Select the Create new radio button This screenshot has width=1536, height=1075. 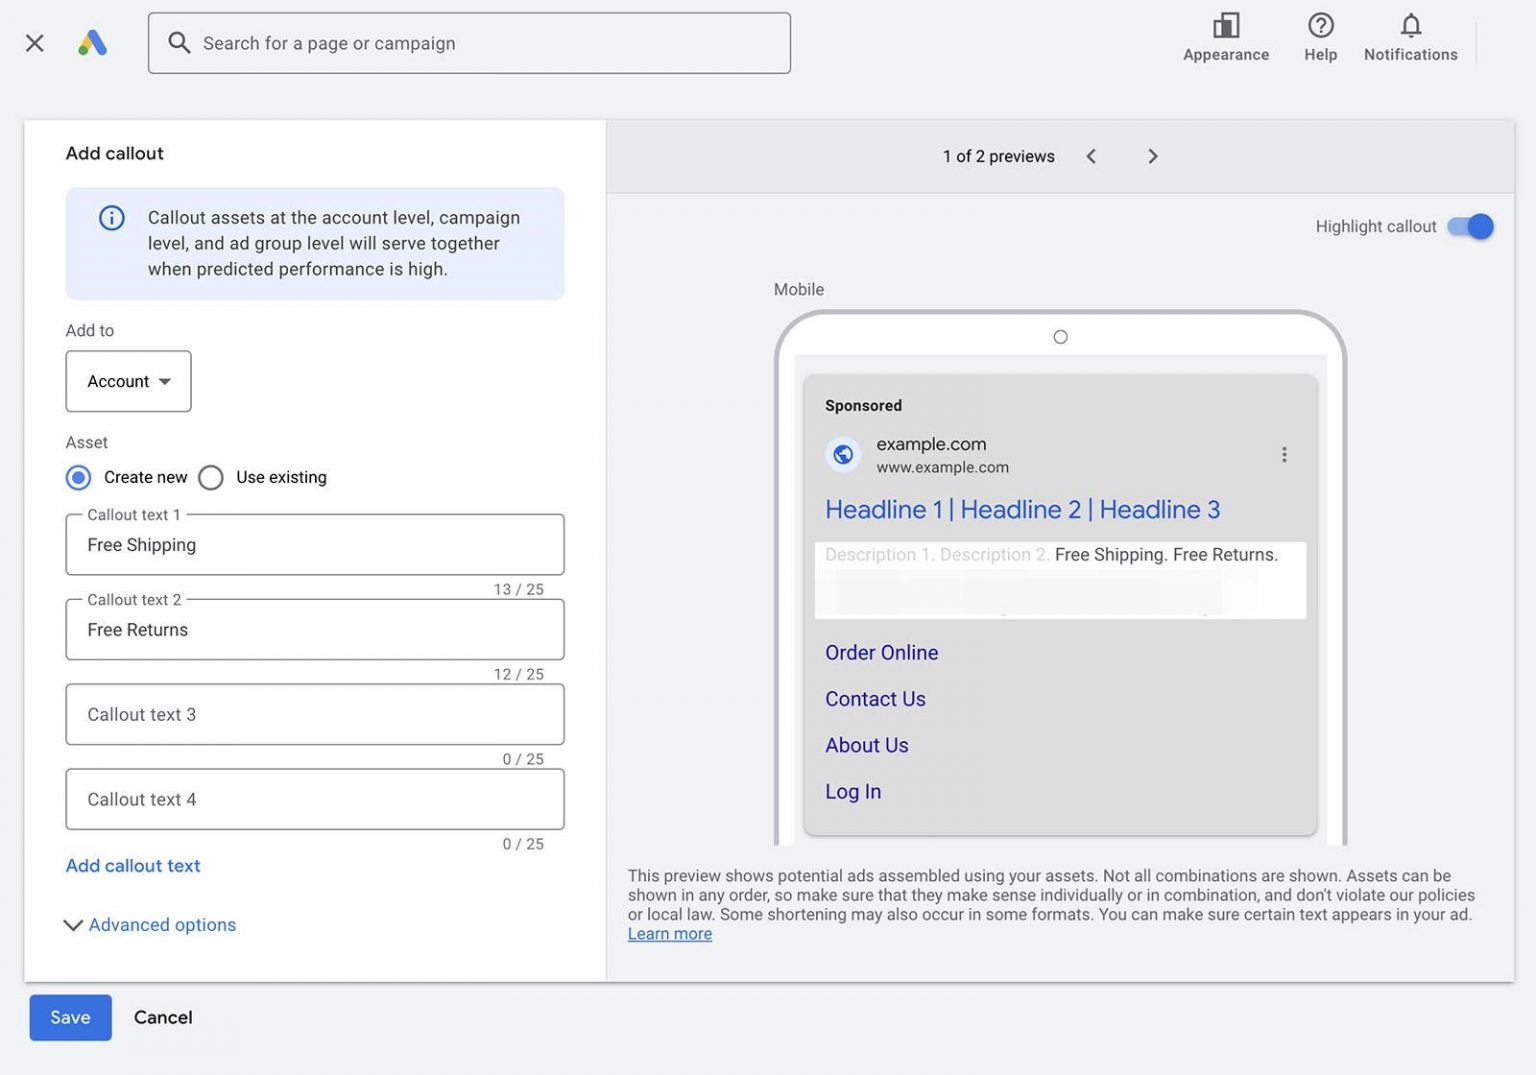pyautogui.click(x=78, y=478)
